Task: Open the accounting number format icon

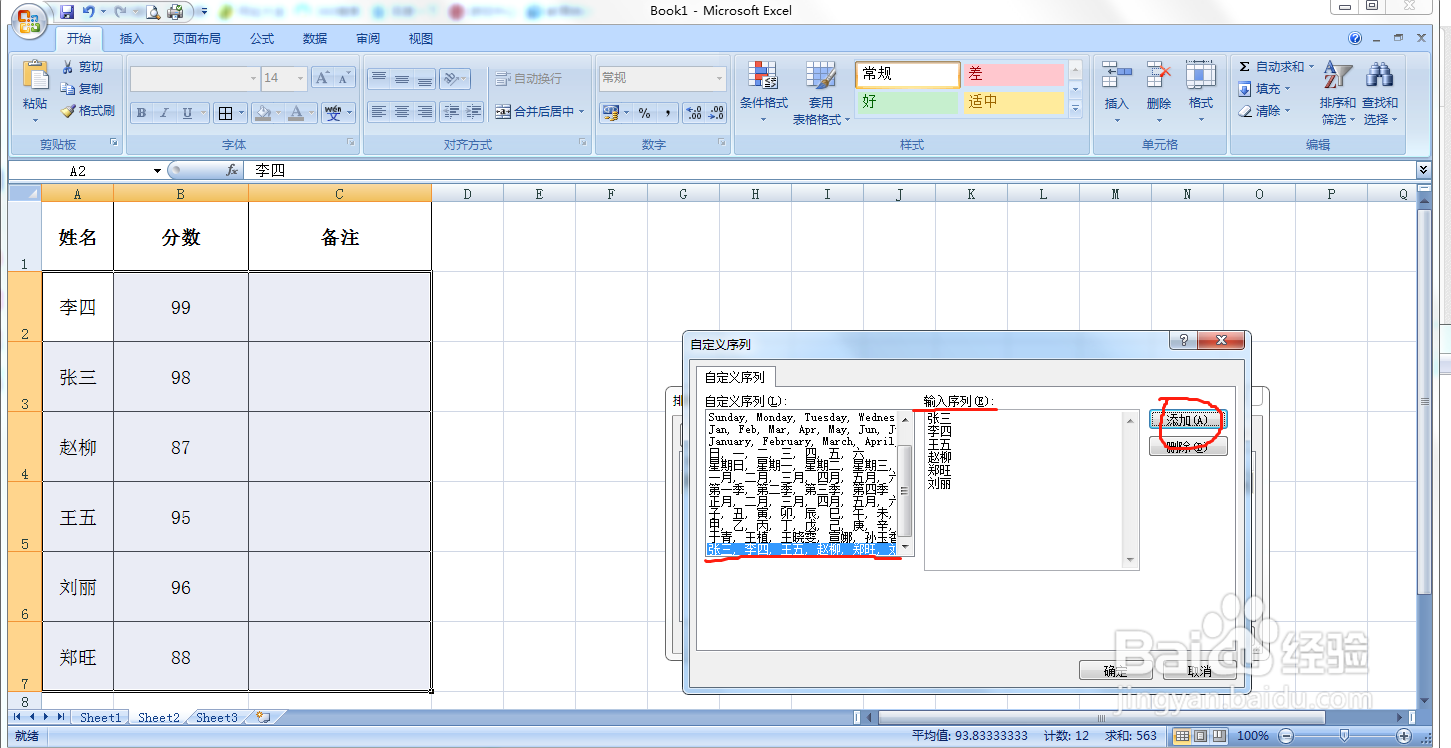Action: 610,113
